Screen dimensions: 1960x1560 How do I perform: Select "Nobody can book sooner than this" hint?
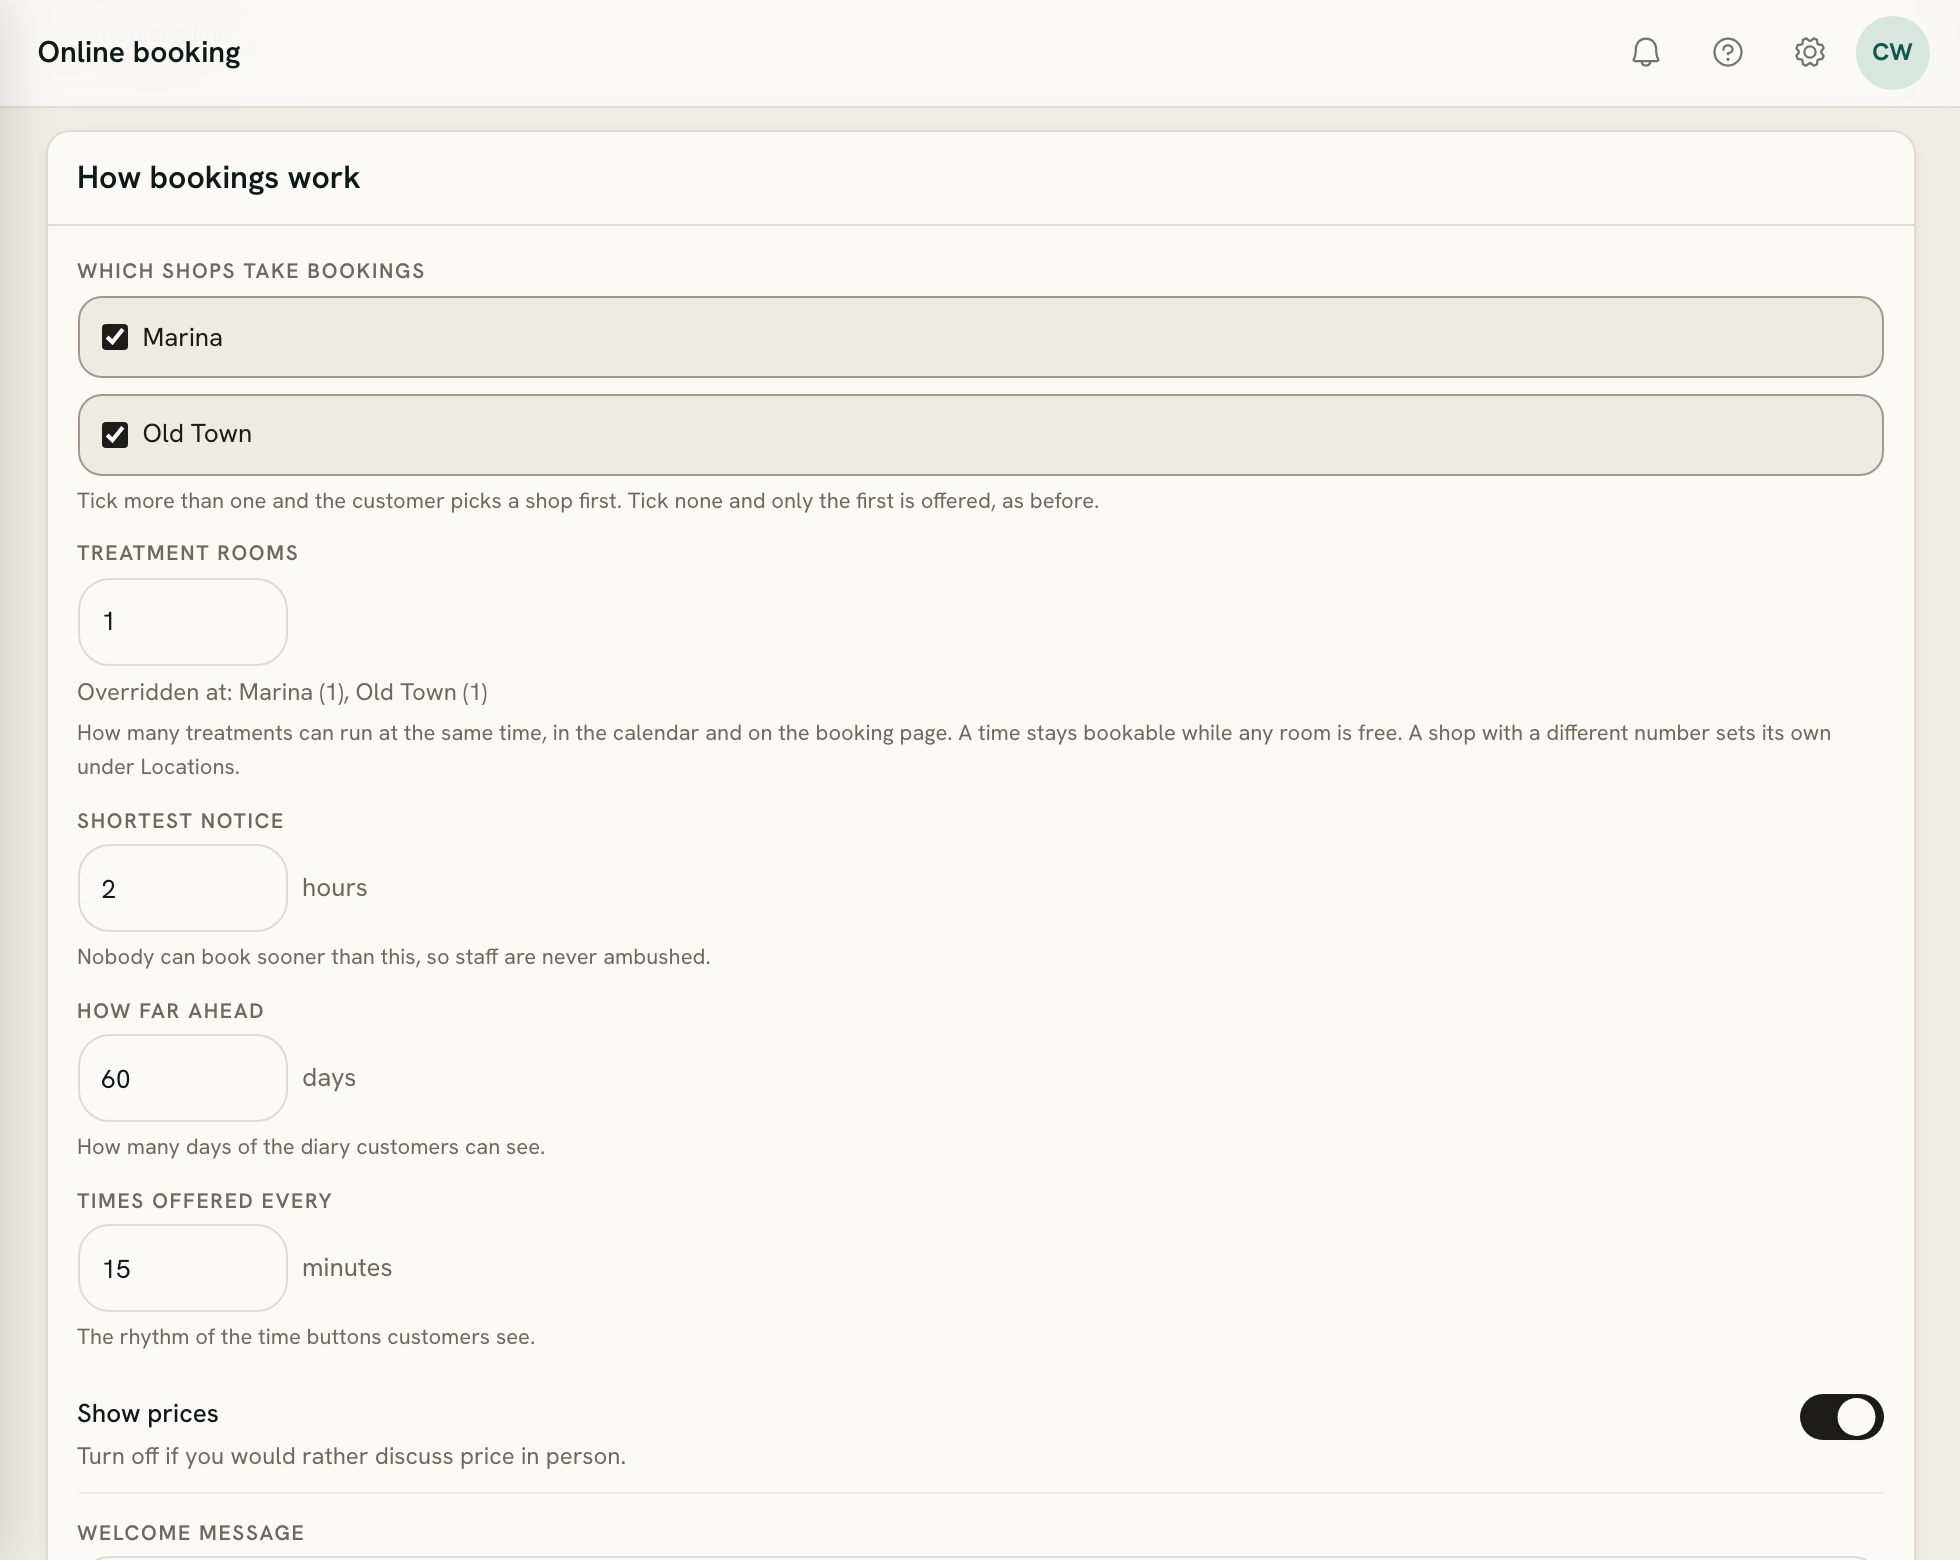point(393,957)
